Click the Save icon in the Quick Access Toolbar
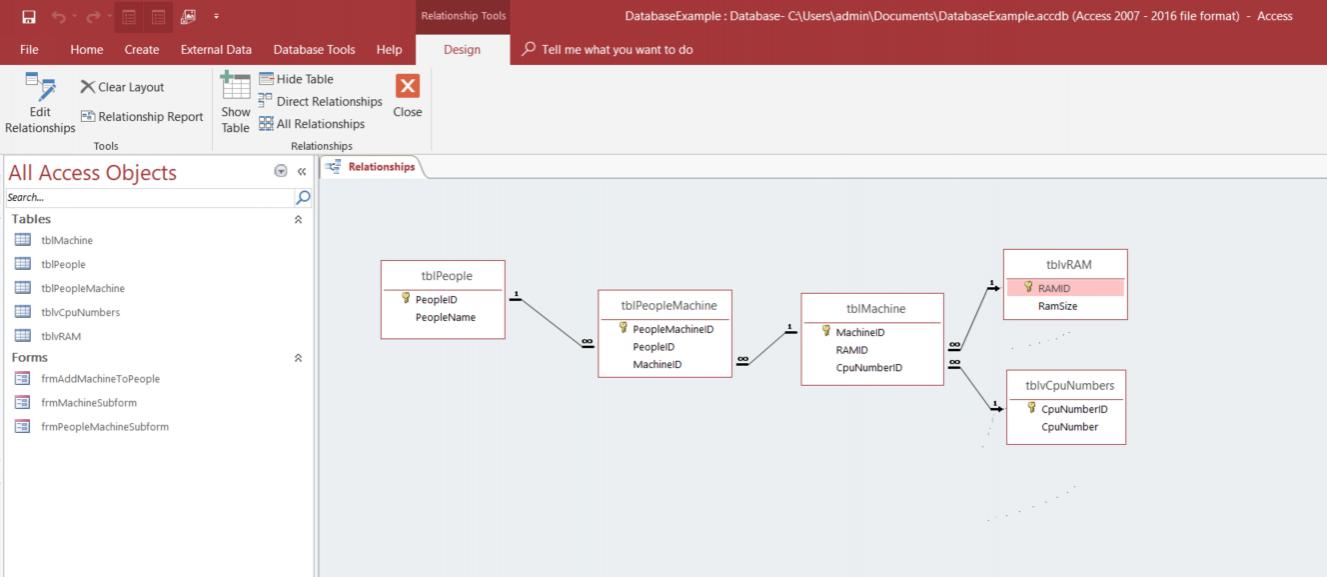This screenshot has width=1327, height=577. [x=29, y=16]
